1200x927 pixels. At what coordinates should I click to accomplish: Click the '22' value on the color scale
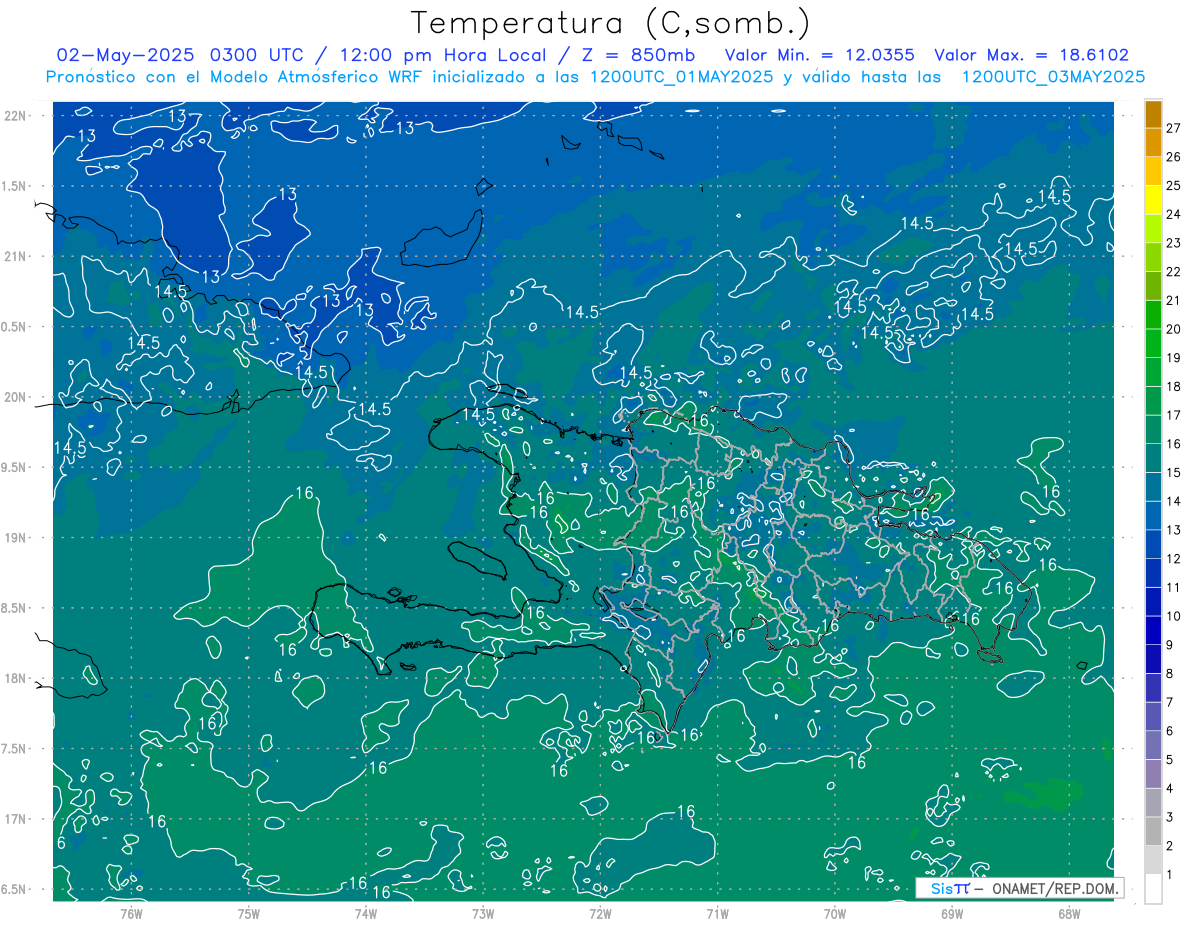pos(1174,271)
